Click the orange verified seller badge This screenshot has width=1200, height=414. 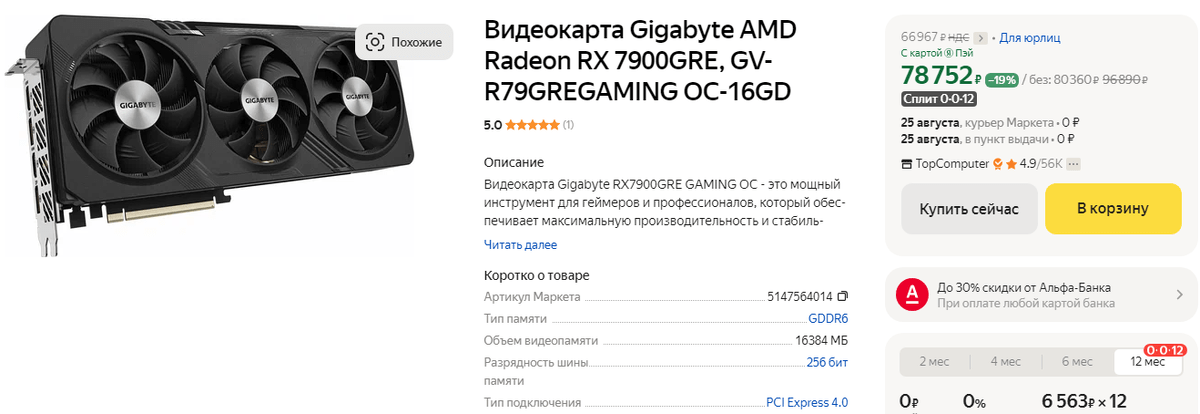click(x=997, y=164)
